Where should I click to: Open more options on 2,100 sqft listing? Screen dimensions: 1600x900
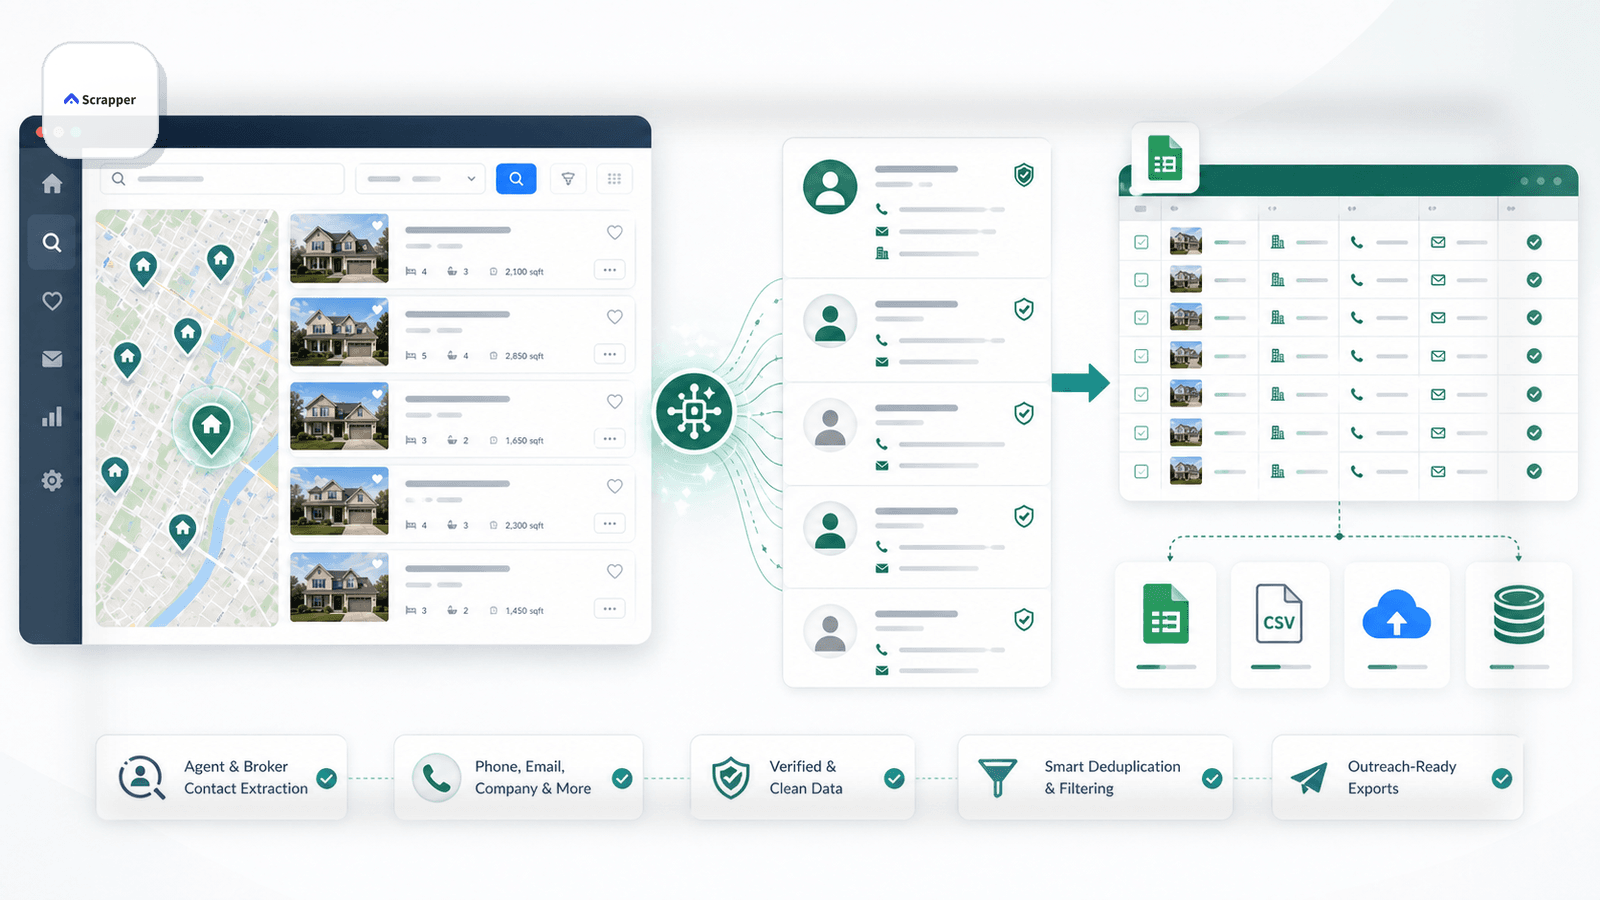(610, 270)
